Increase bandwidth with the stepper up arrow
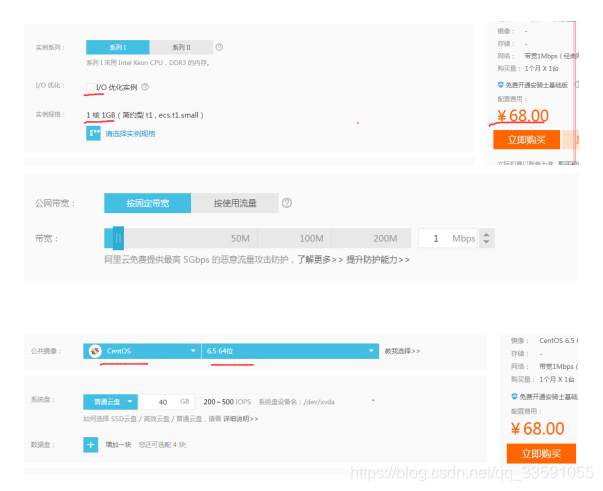603x491 pixels. [x=486, y=235]
